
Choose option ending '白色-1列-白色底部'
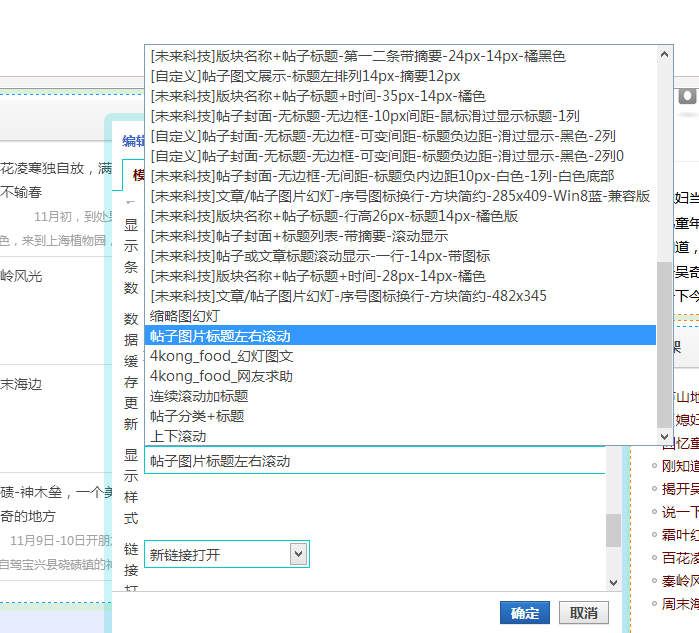(400, 176)
